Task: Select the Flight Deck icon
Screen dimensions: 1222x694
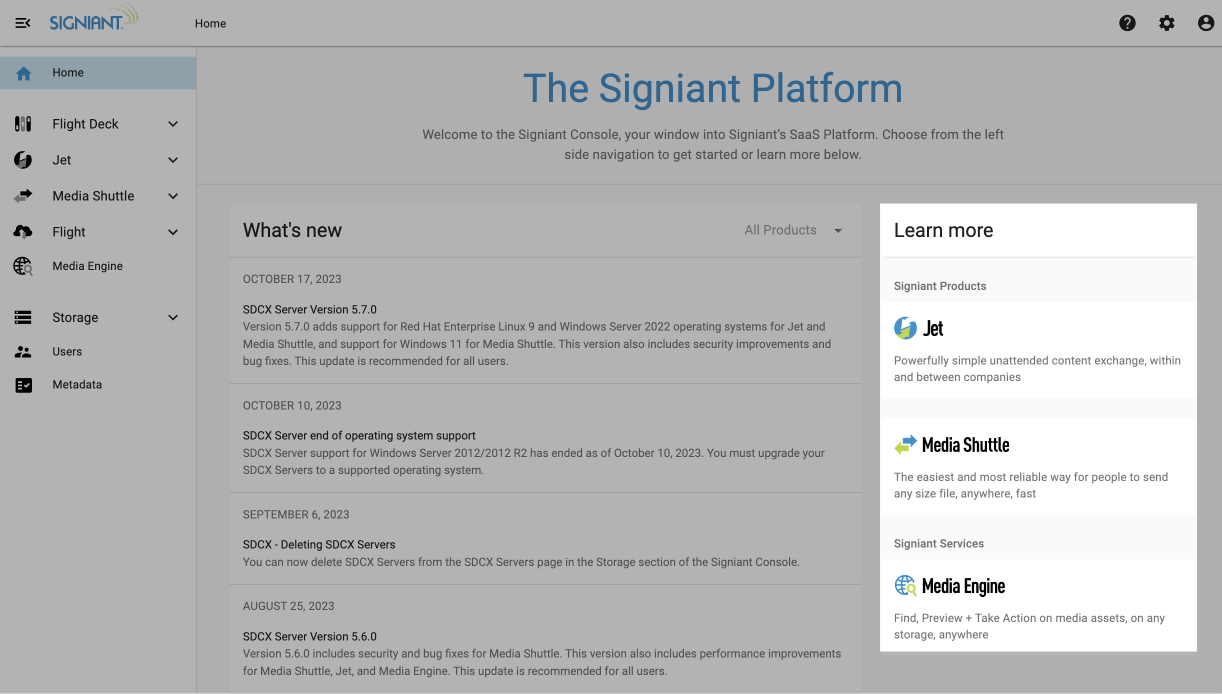Action: (x=22, y=123)
